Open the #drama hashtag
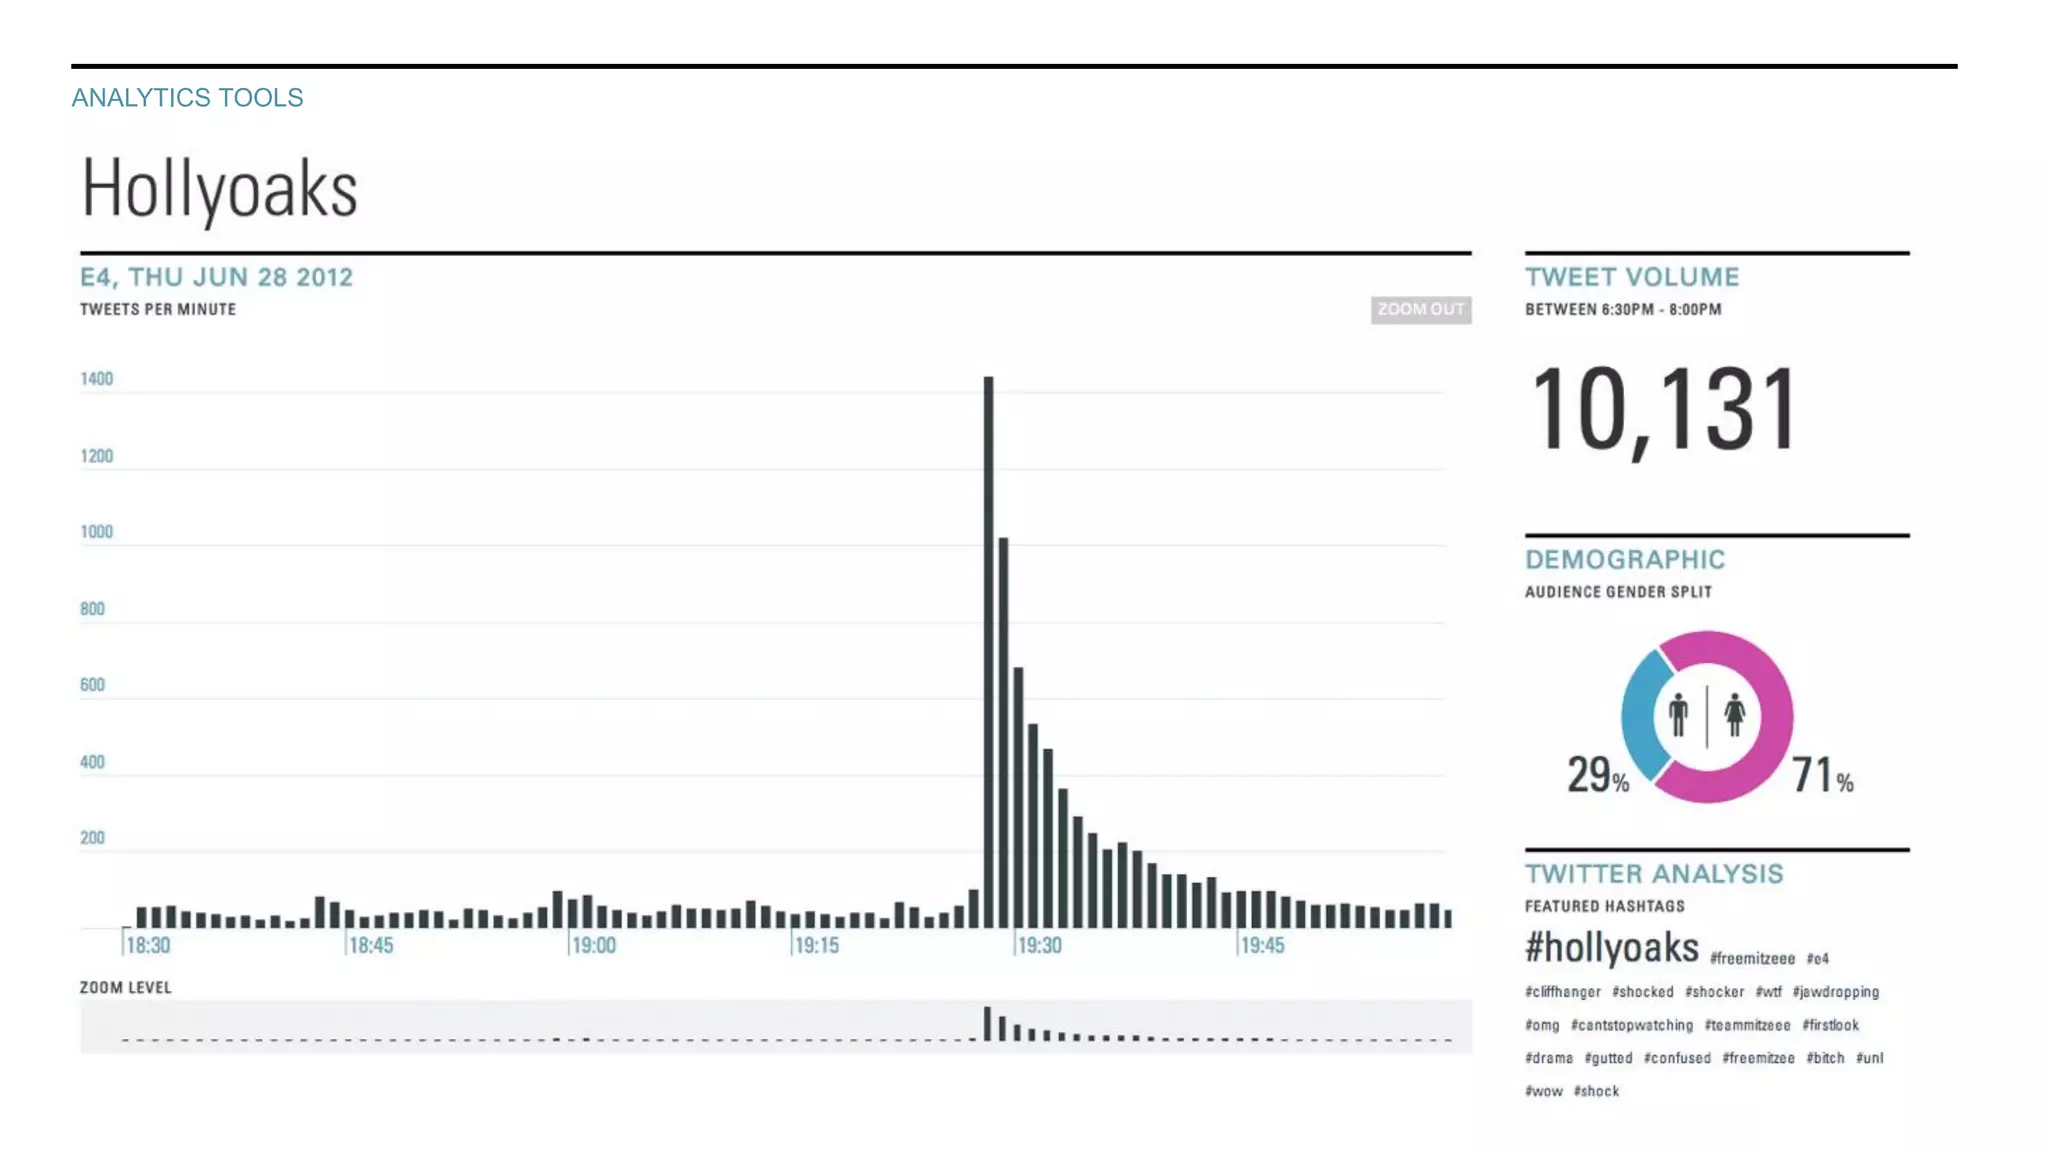2048x1152 pixels. click(x=1548, y=1058)
